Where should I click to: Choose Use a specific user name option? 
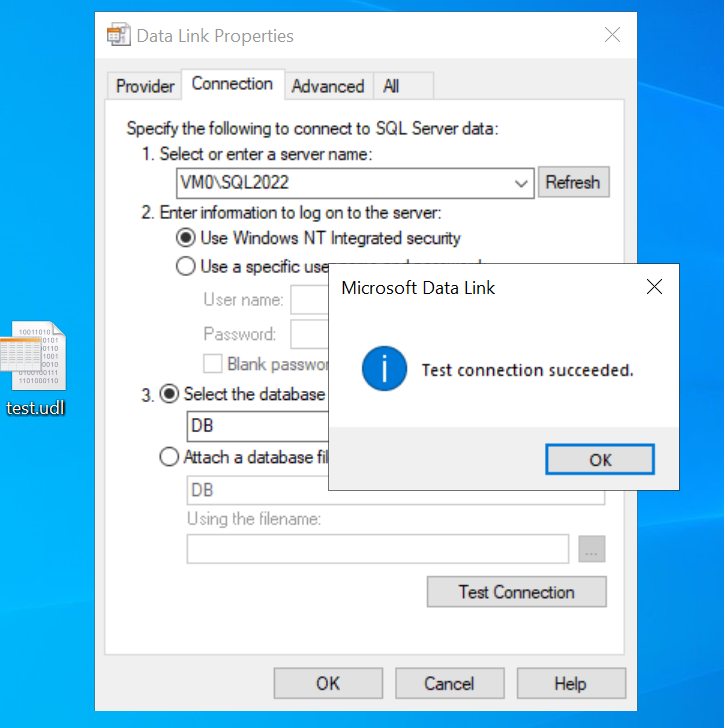pyautogui.click(x=185, y=266)
